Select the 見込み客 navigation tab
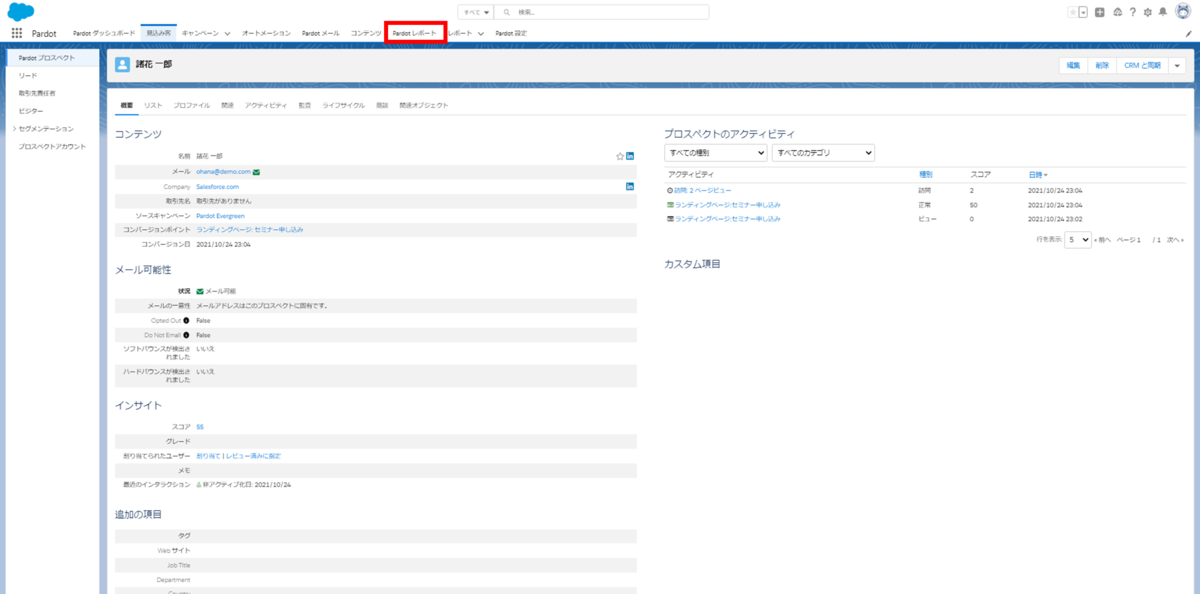The image size is (1200, 594). [x=158, y=33]
